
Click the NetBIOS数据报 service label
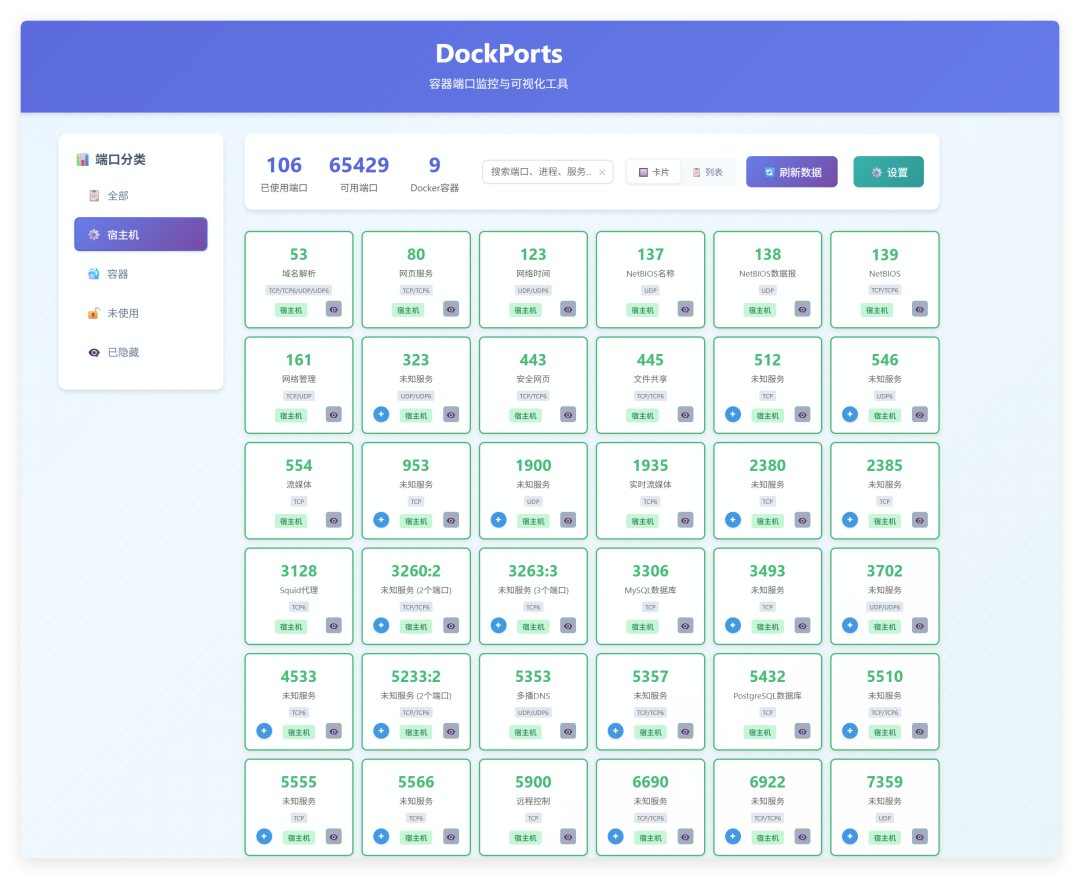pyautogui.click(x=767, y=273)
